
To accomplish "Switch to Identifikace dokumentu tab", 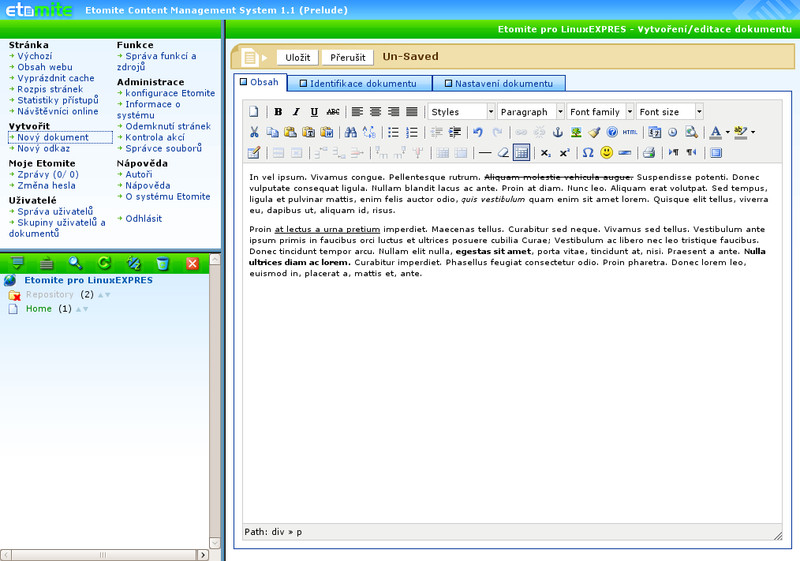I will (359, 84).
